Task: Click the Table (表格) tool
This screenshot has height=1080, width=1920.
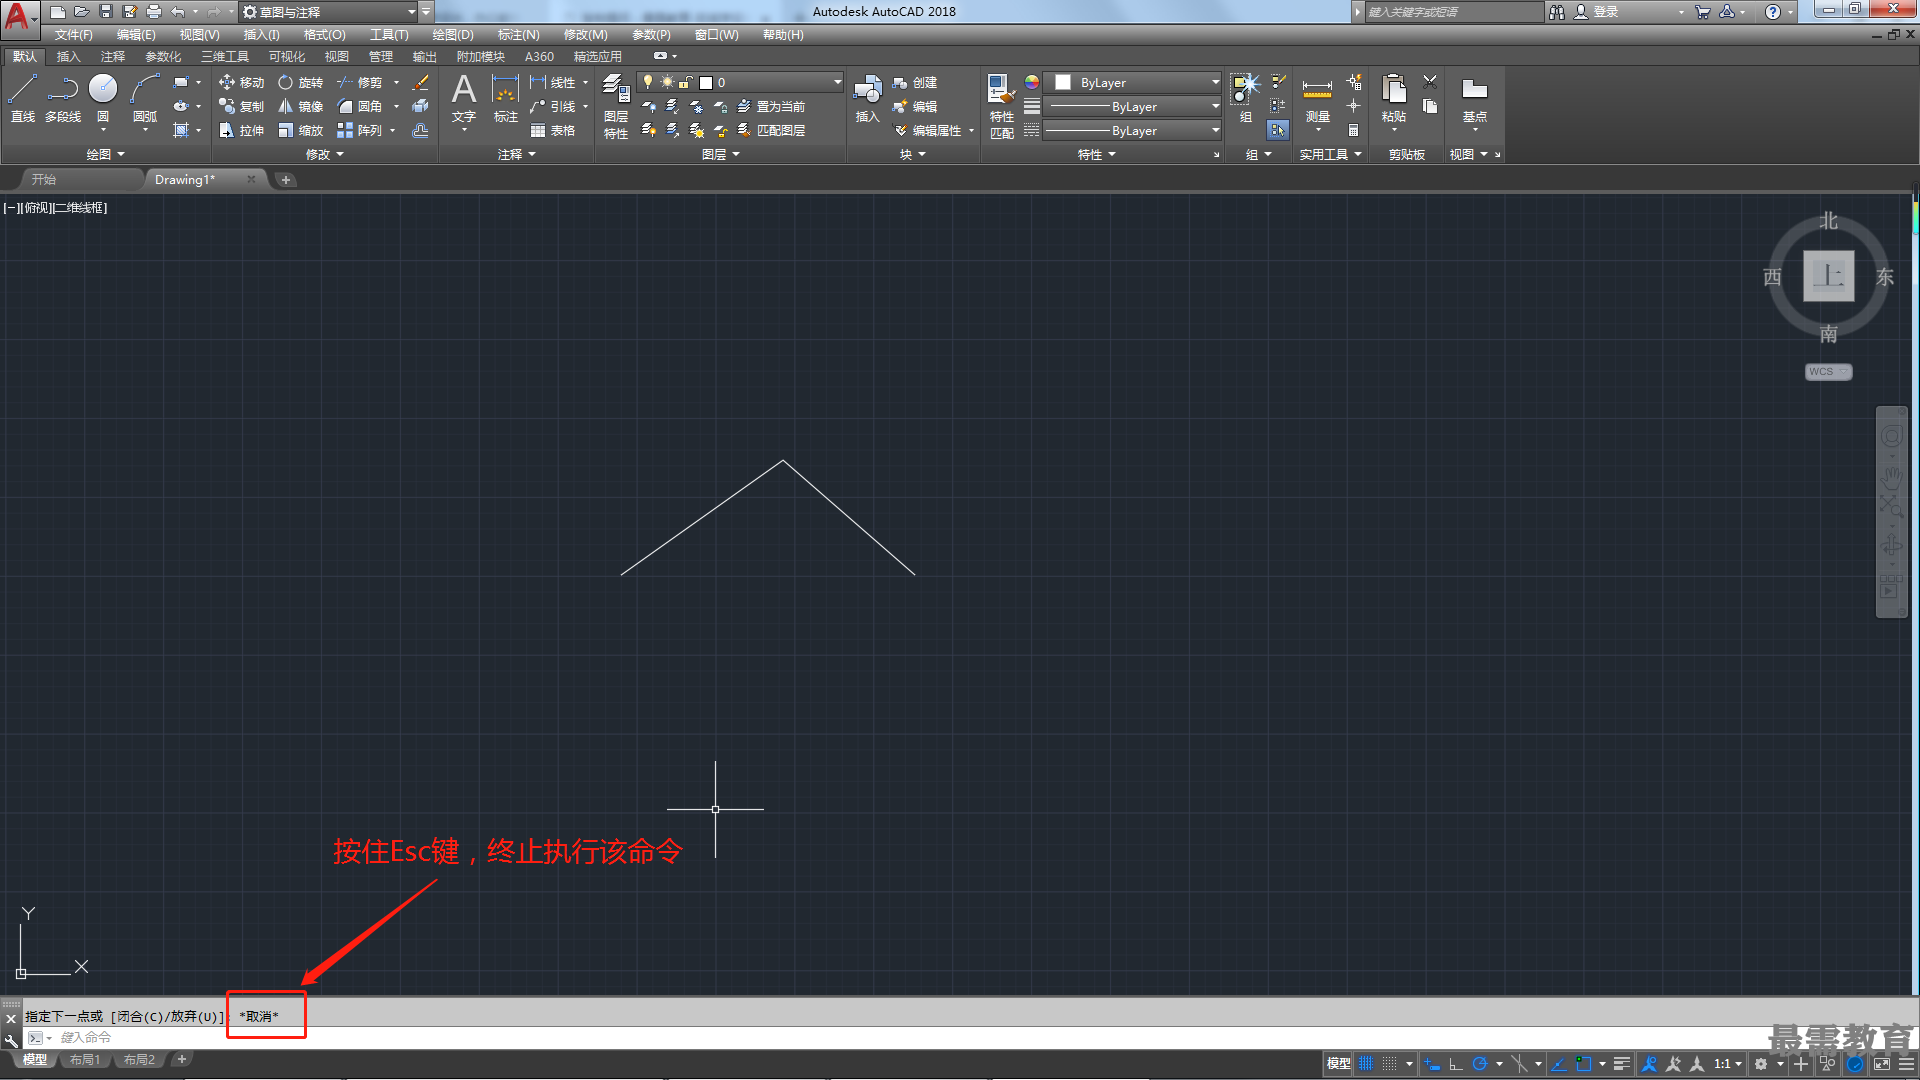Action: 553,131
